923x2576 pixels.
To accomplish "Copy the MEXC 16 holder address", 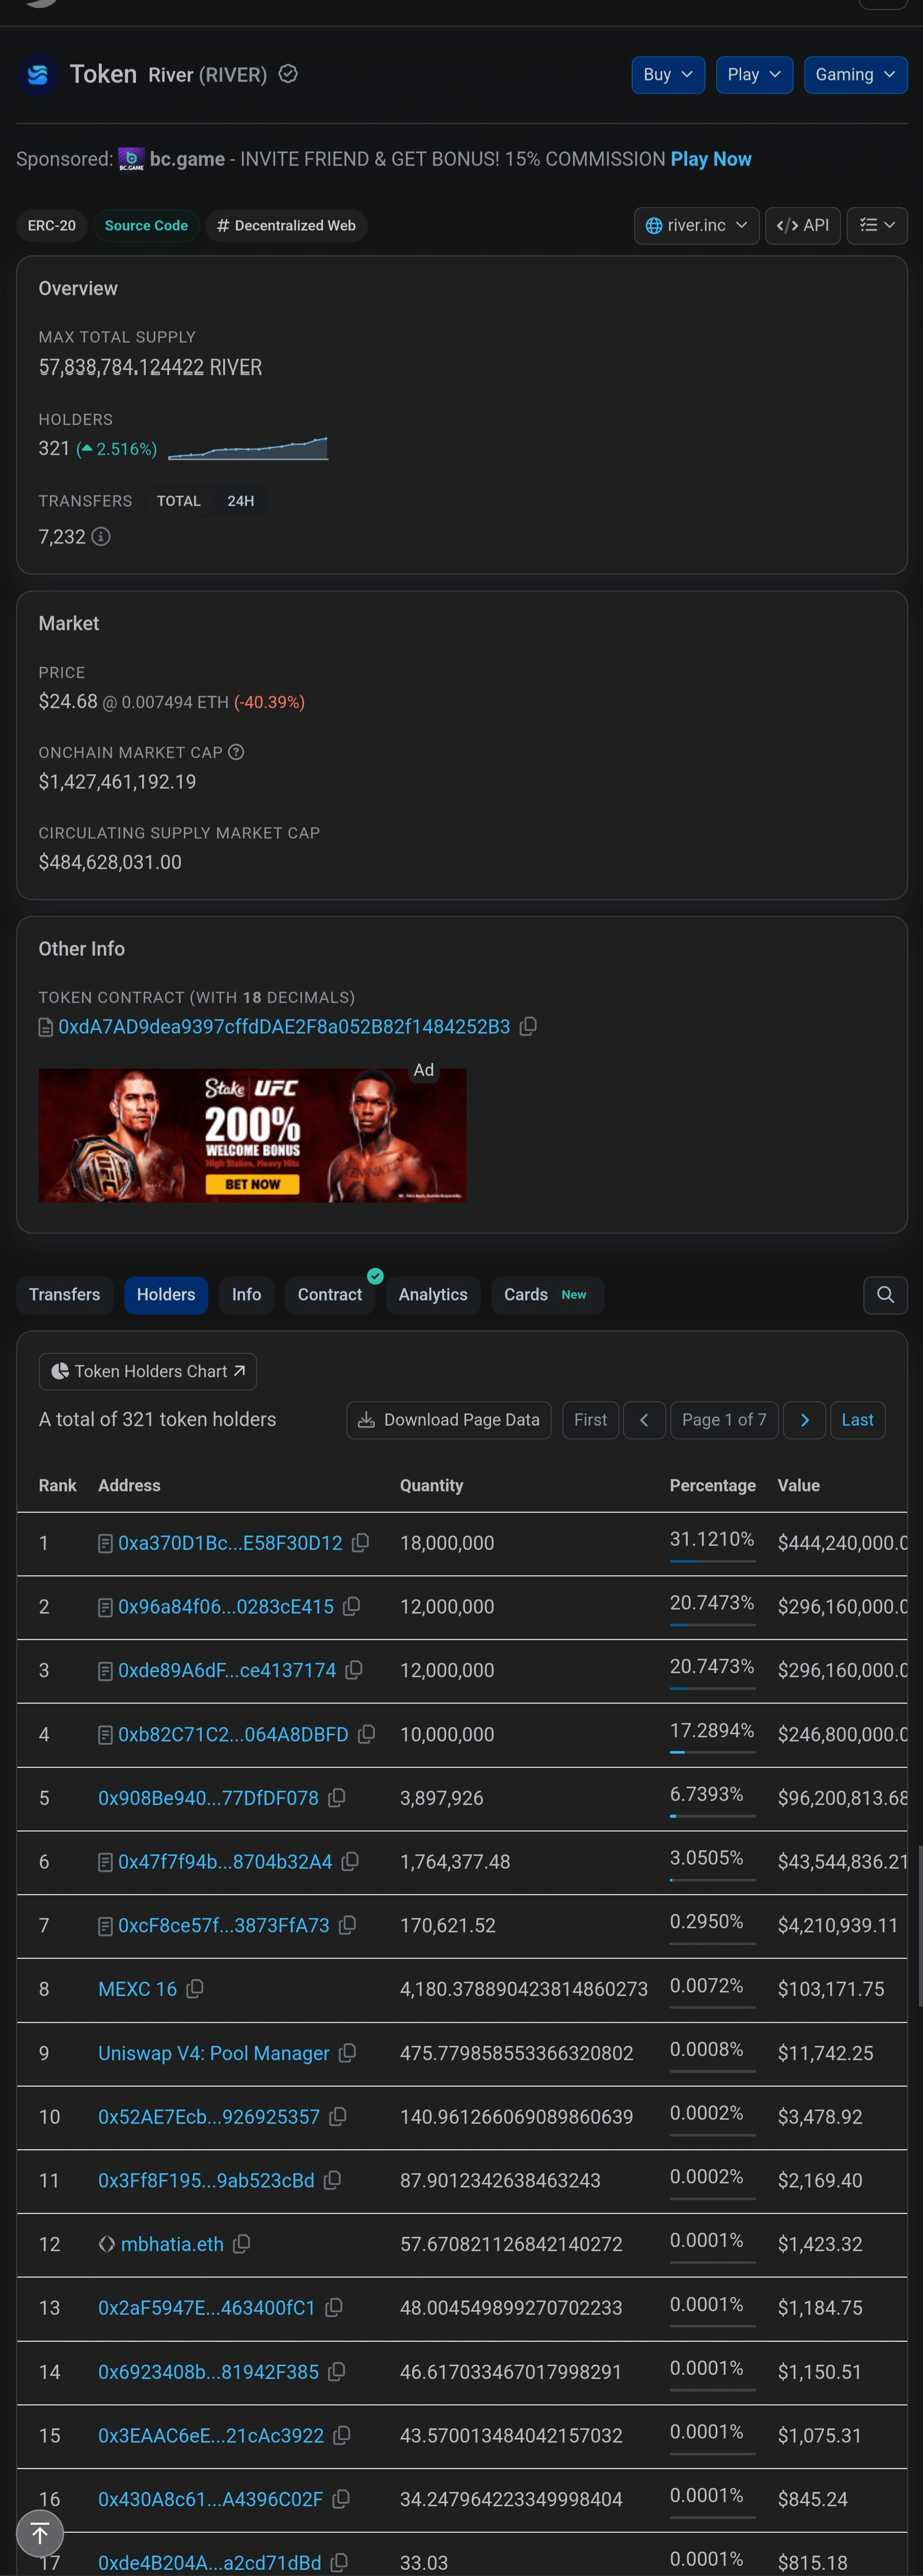I will pos(195,1989).
